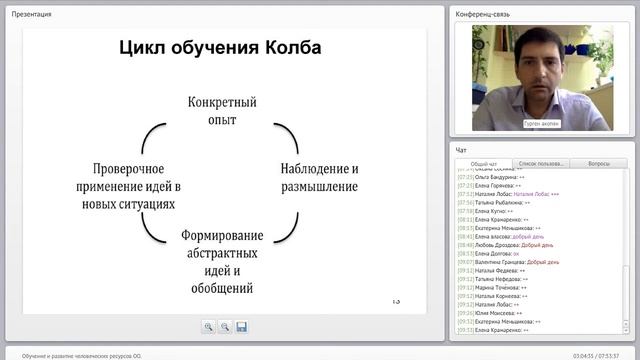Screen dimensions: 640x360
Task: Open the Список пользователей tab
Action: [x=541, y=164]
